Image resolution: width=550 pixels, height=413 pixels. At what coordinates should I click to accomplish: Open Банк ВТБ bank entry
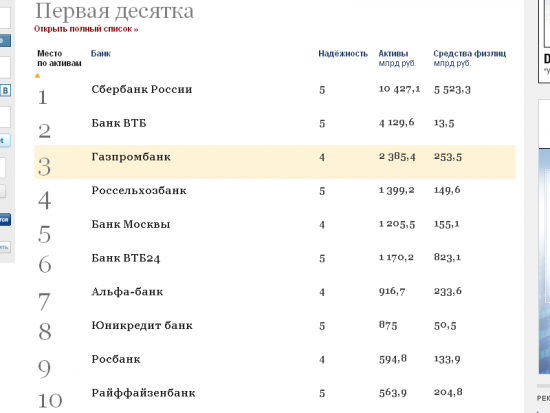(119, 124)
